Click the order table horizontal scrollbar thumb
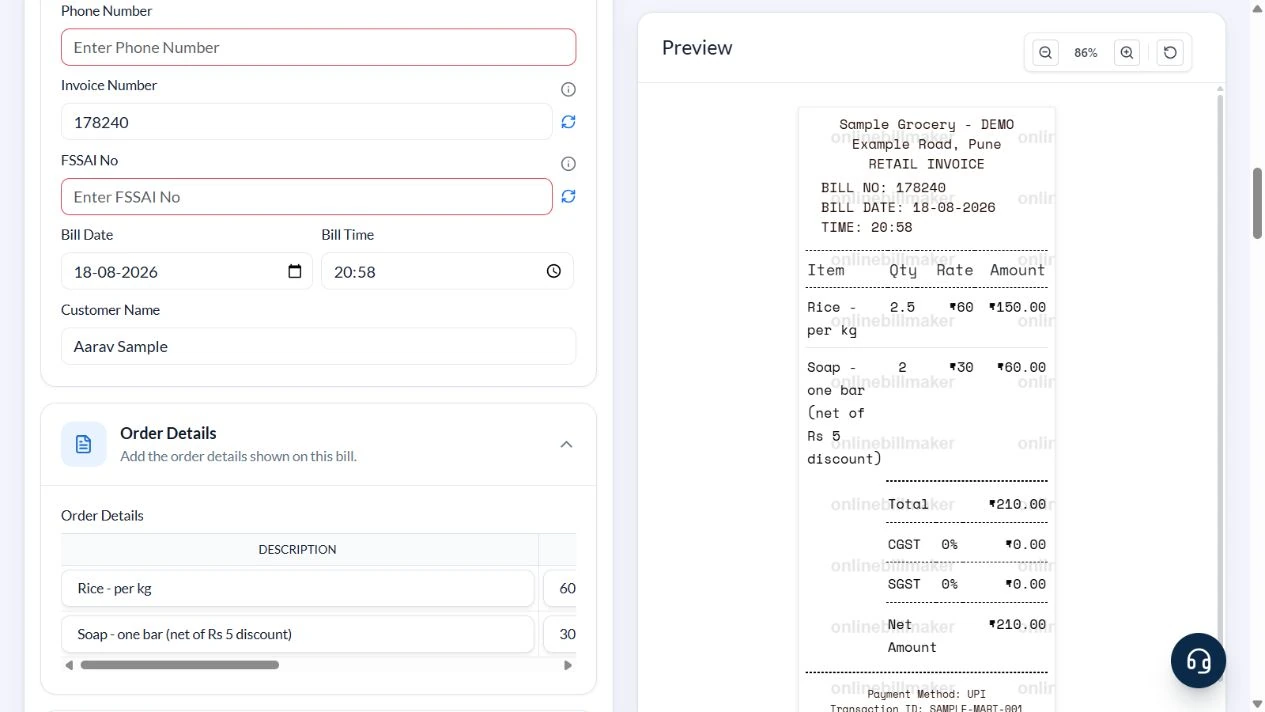The height and width of the screenshot is (712, 1265). tap(180, 665)
